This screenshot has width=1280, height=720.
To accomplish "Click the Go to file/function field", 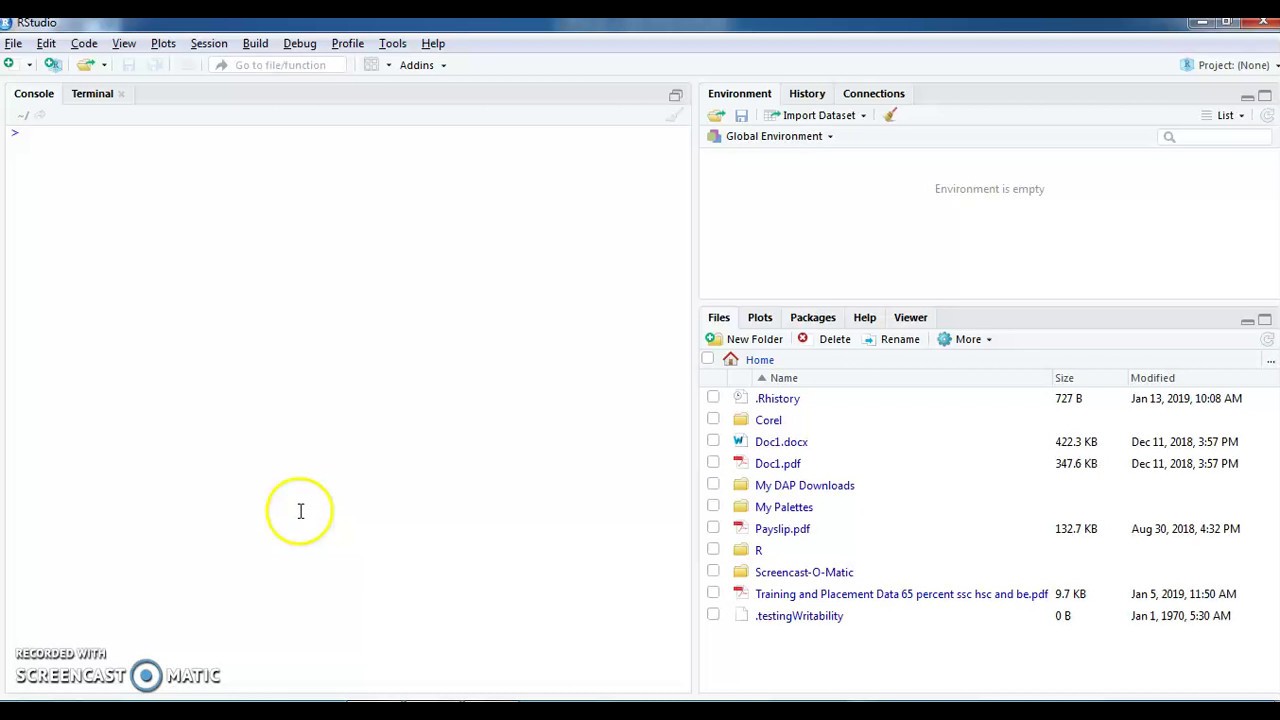I will coord(280,65).
